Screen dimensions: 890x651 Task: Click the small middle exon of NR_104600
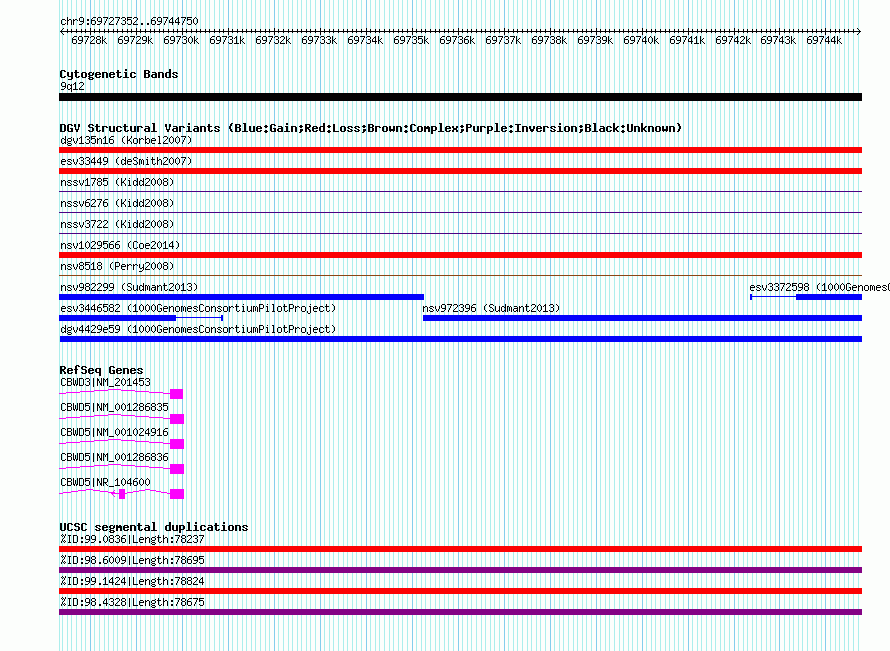122,494
